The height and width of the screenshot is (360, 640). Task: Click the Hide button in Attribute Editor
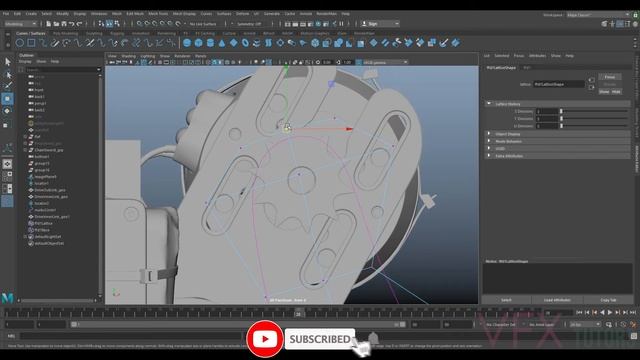click(616, 92)
